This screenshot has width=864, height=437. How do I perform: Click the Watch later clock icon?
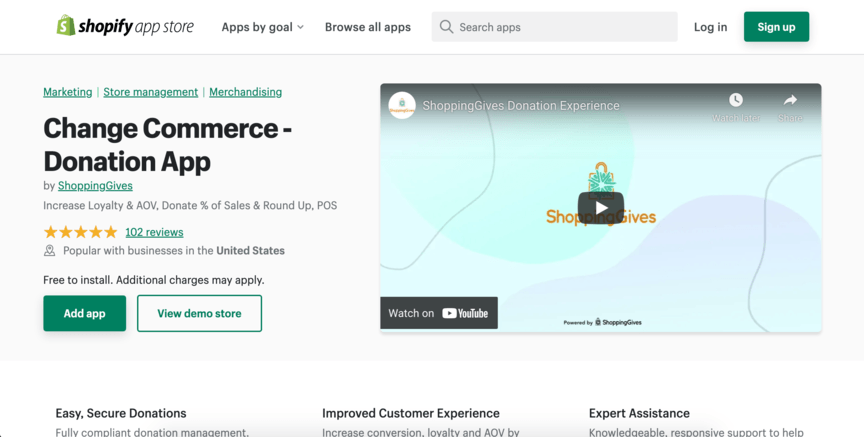pyautogui.click(x=736, y=100)
